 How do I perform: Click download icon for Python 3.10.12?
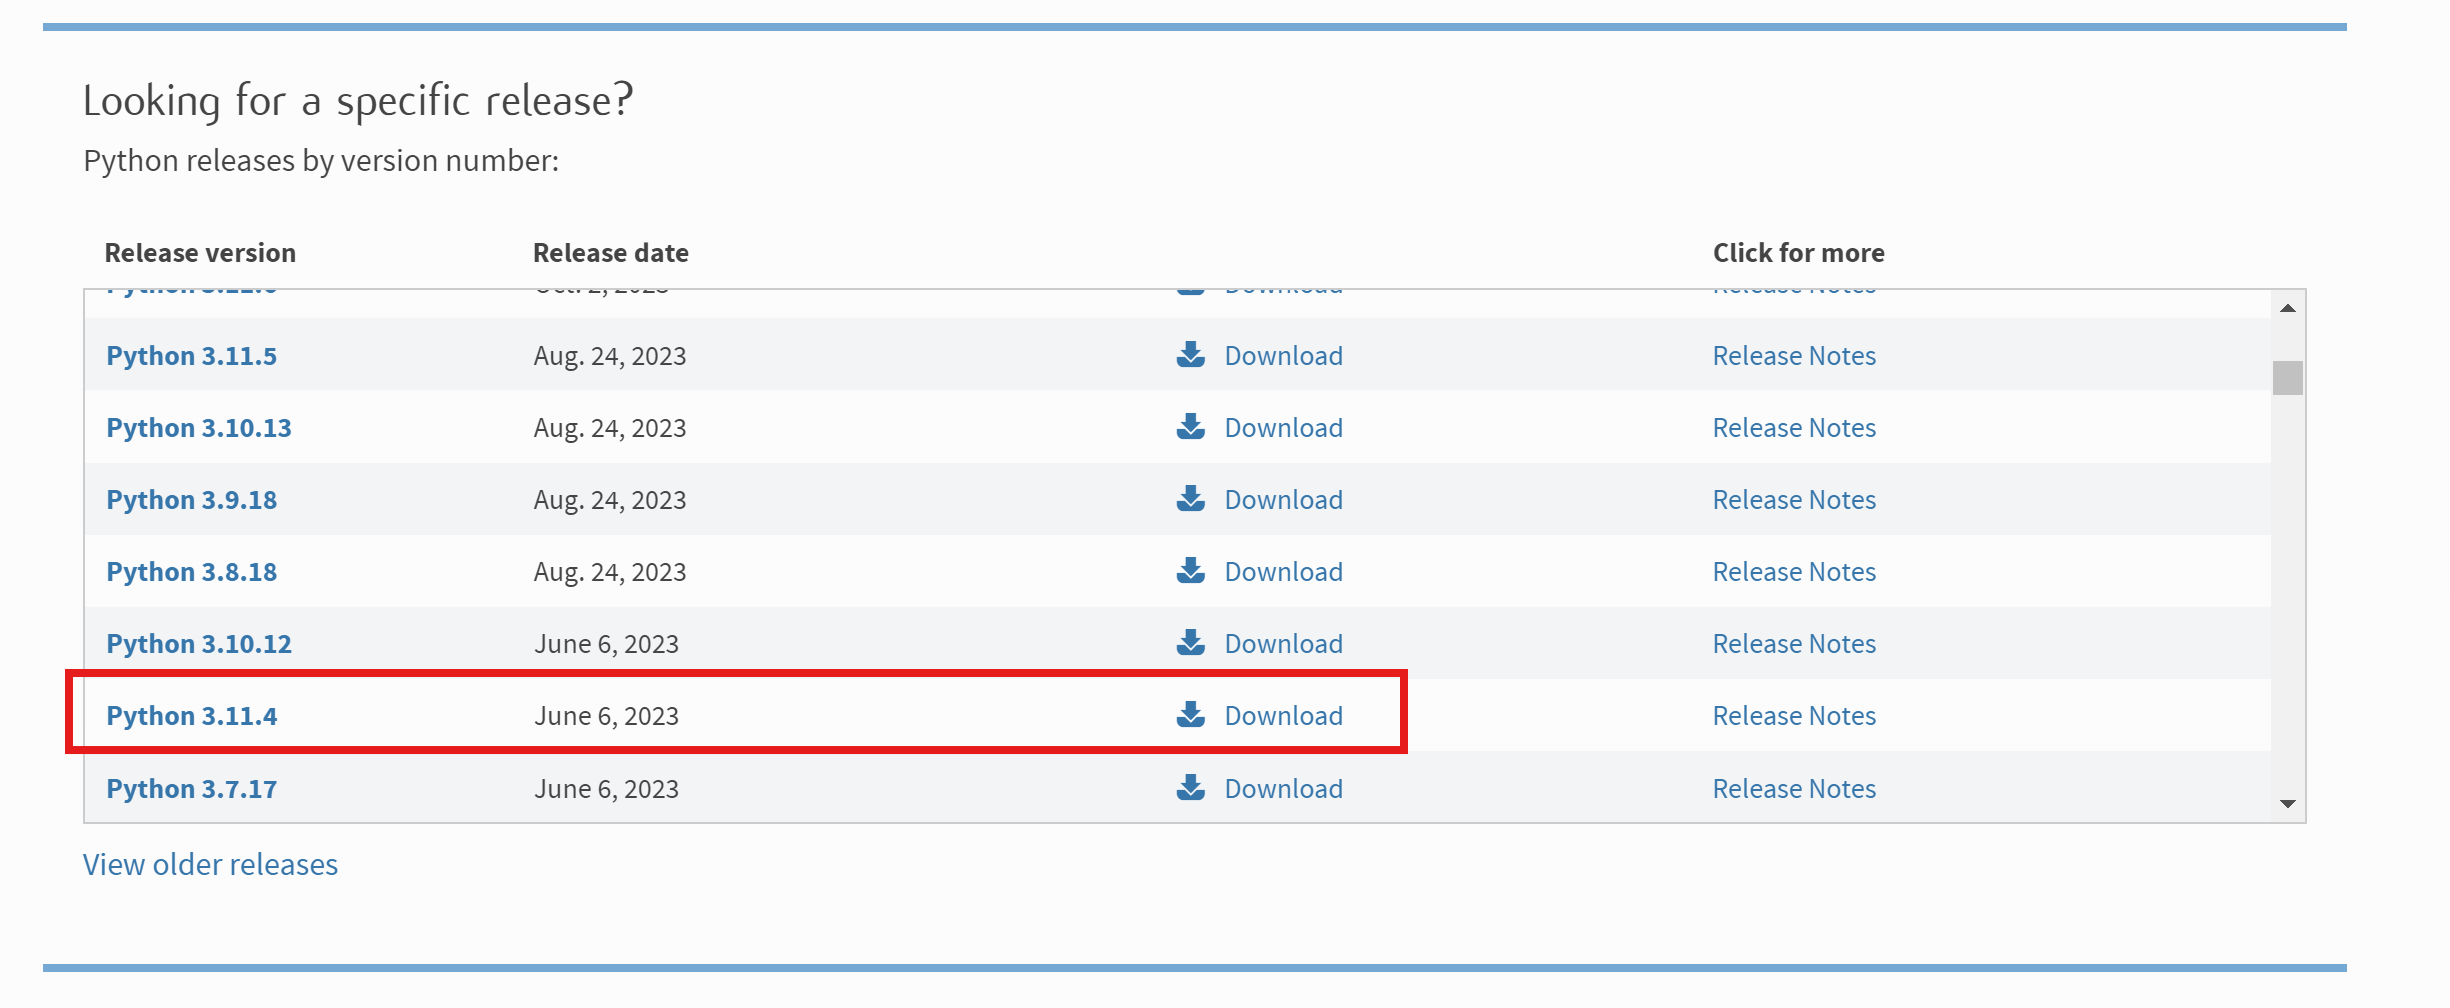click(x=1190, y=643)
